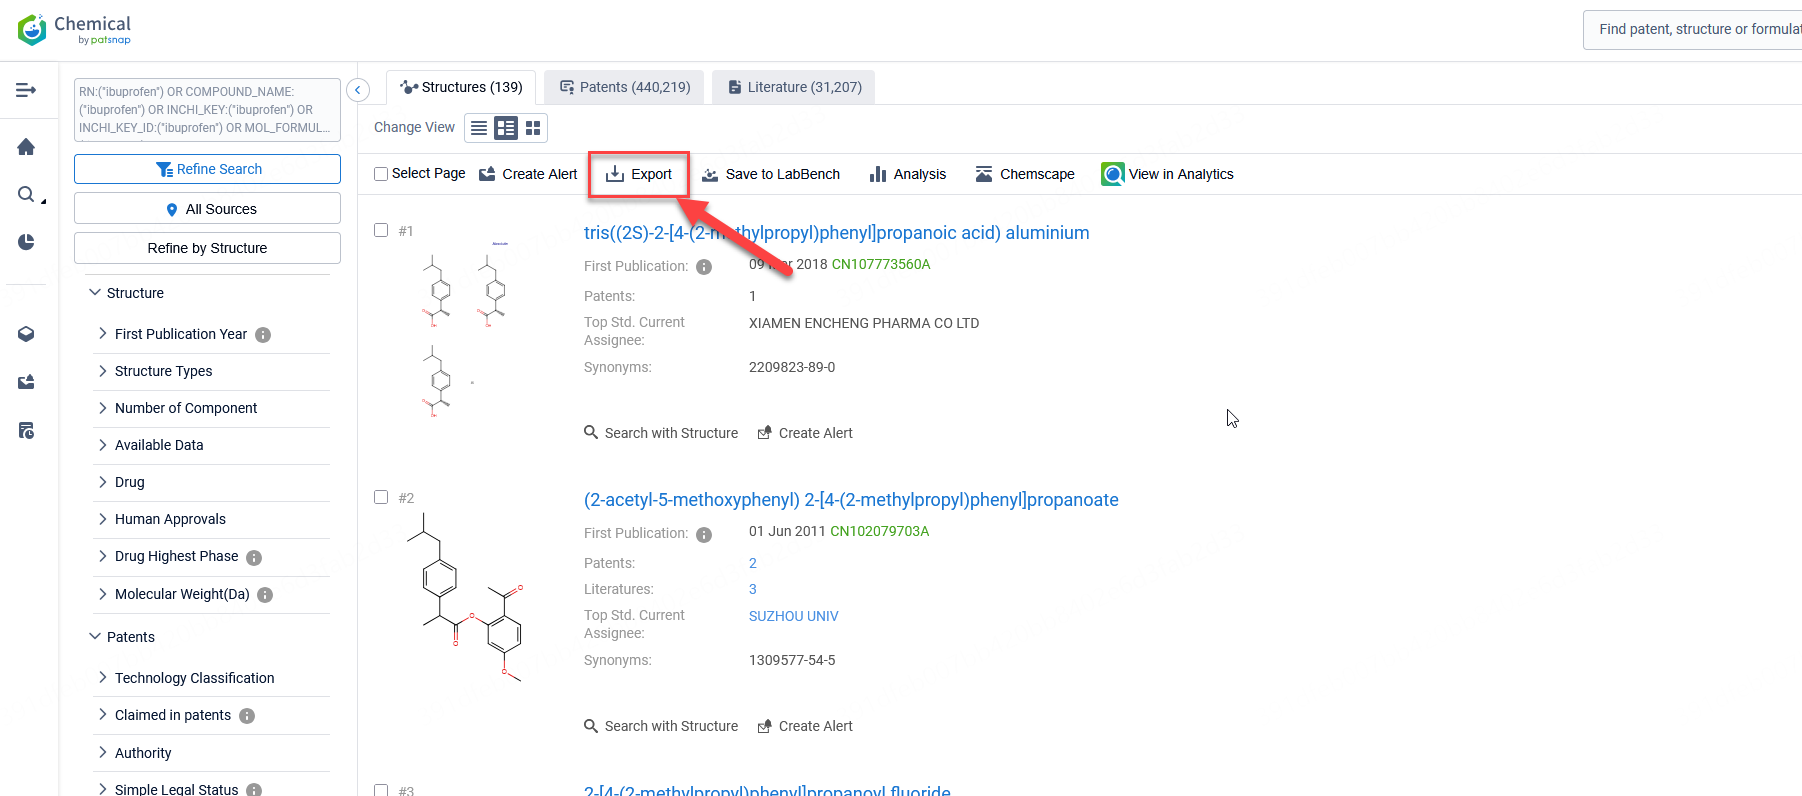Screen dimensions: 1802x796
Task: Open the pie chart icon in sidebar
Action: [26, 242]
